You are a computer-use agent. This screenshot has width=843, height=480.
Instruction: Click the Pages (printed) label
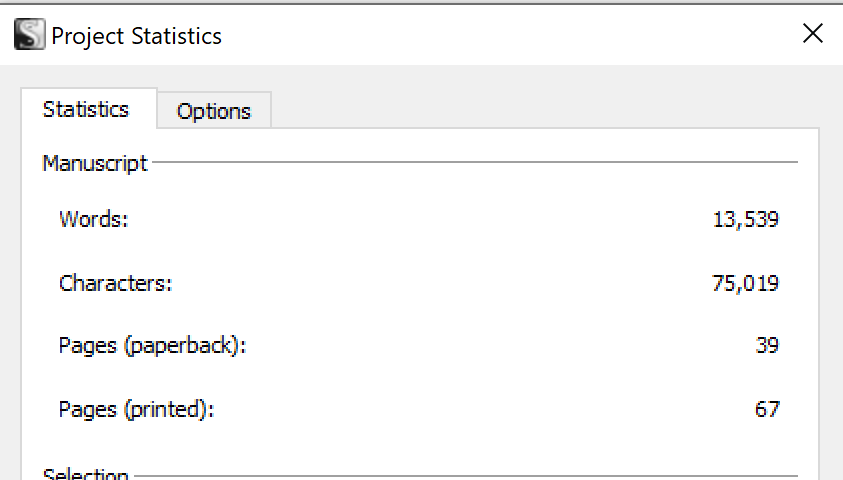tap(136, 410)
